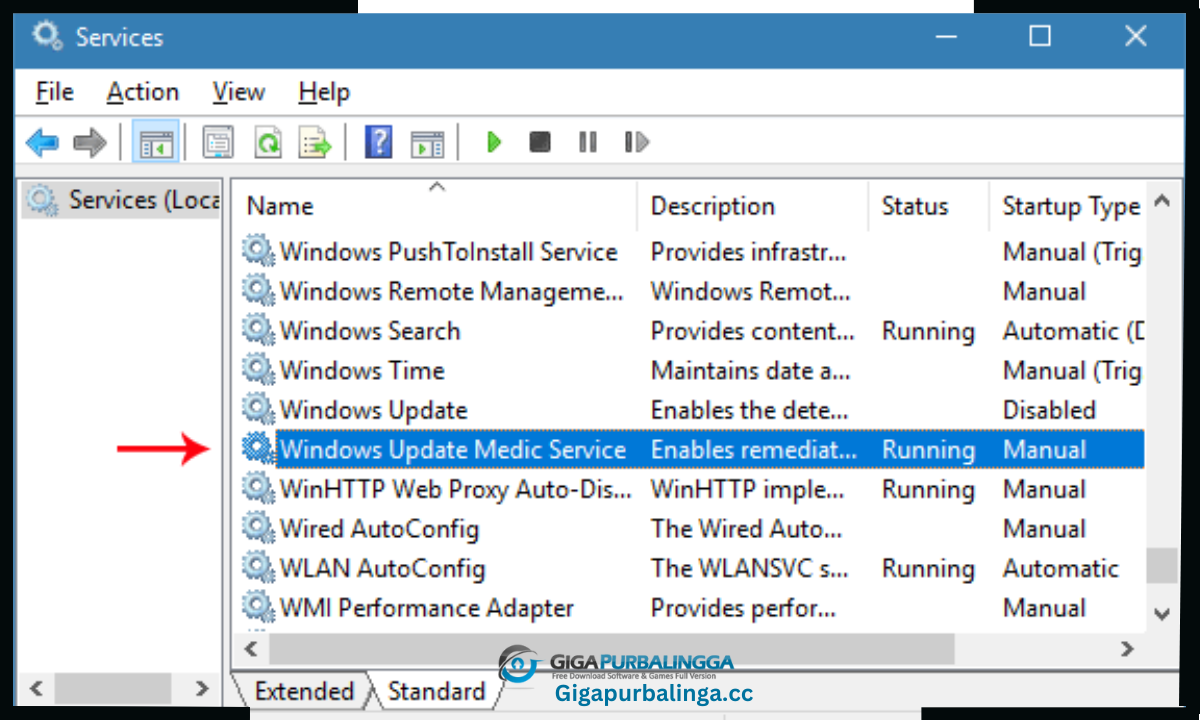The image size is (1200, 720).
Task: Open the Action menu
Action: pos(143,92)
